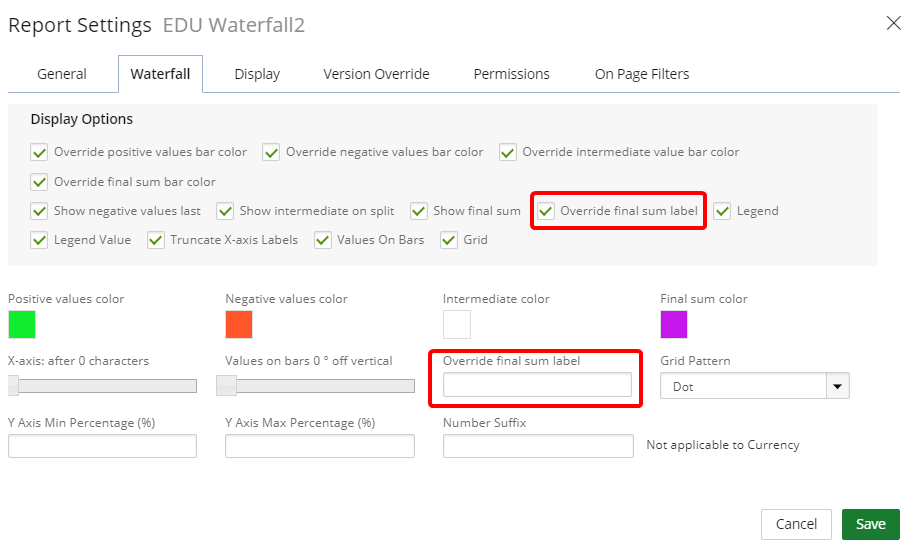Go to On Page Filters tab
915x554 pixels.
coord(642,74)
